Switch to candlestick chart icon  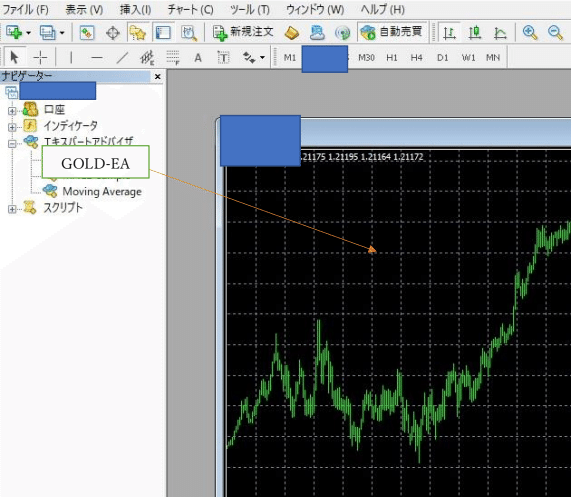[475, 33]
